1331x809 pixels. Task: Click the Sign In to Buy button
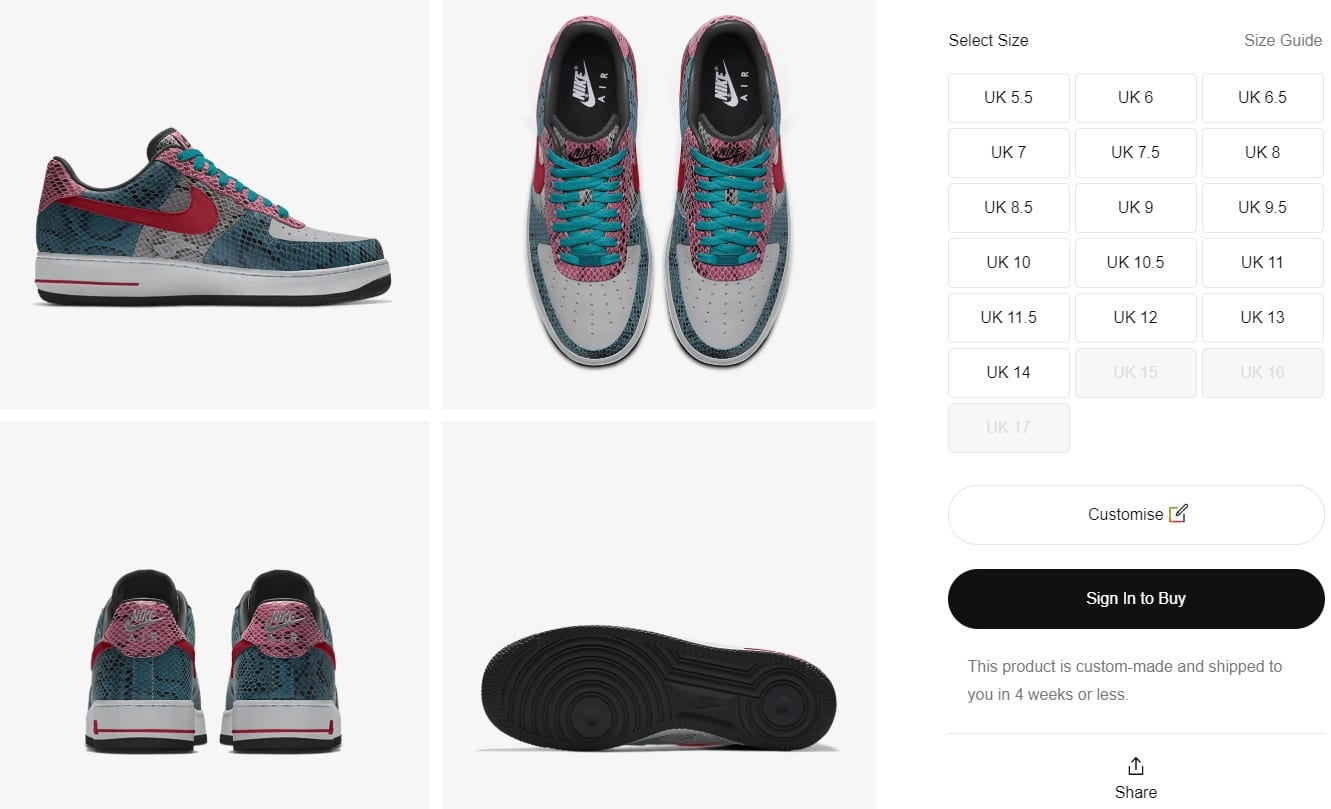tap(1136, 599)
